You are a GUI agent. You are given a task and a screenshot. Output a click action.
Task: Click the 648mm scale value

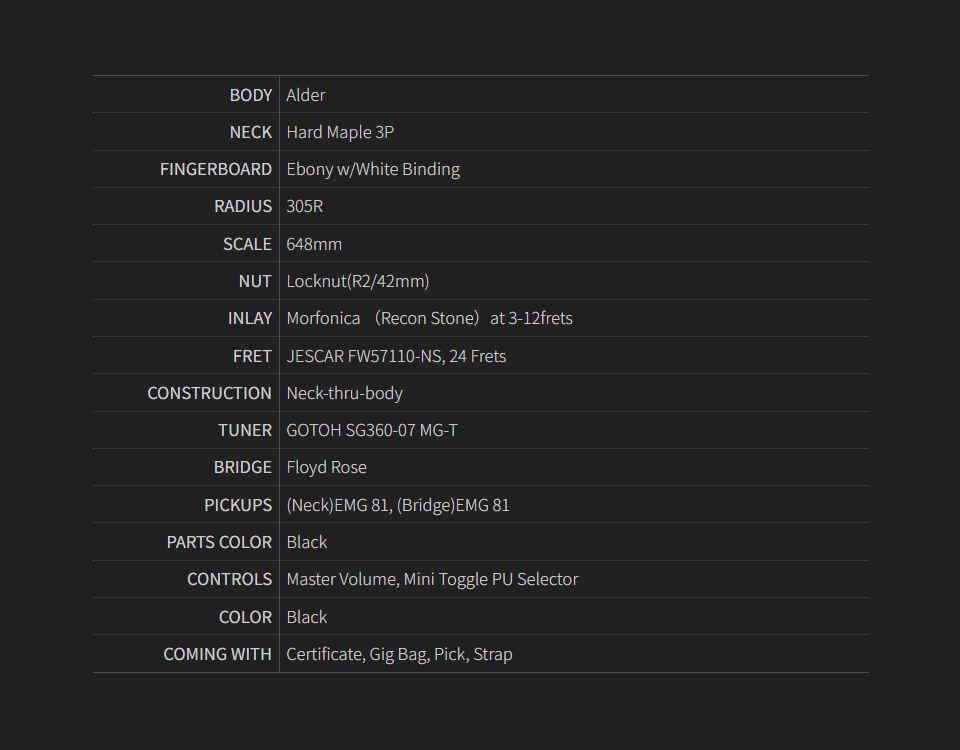[x=314, y=244]
